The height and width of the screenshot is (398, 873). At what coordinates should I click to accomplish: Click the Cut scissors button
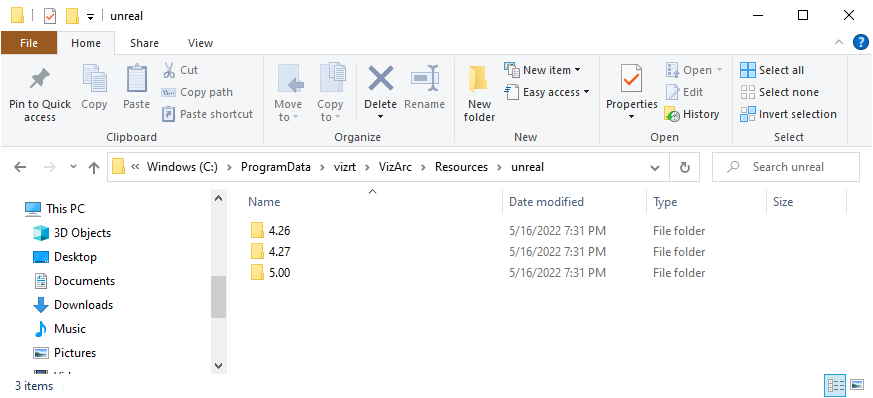click(x=180, y=70)
